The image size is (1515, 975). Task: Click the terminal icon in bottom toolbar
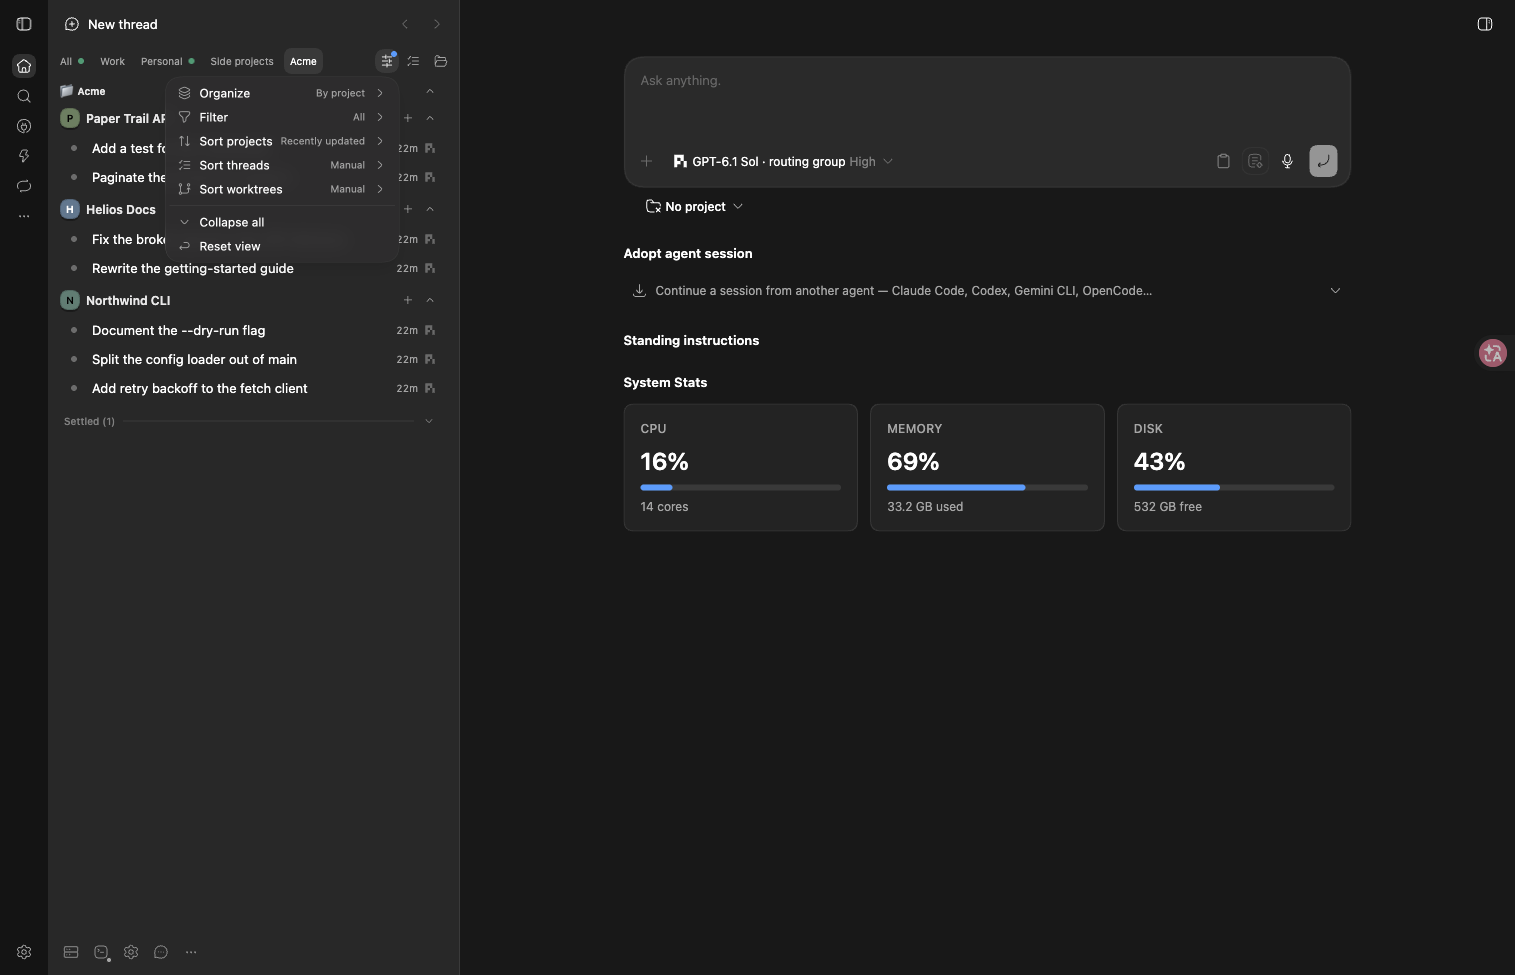point(101,952)
